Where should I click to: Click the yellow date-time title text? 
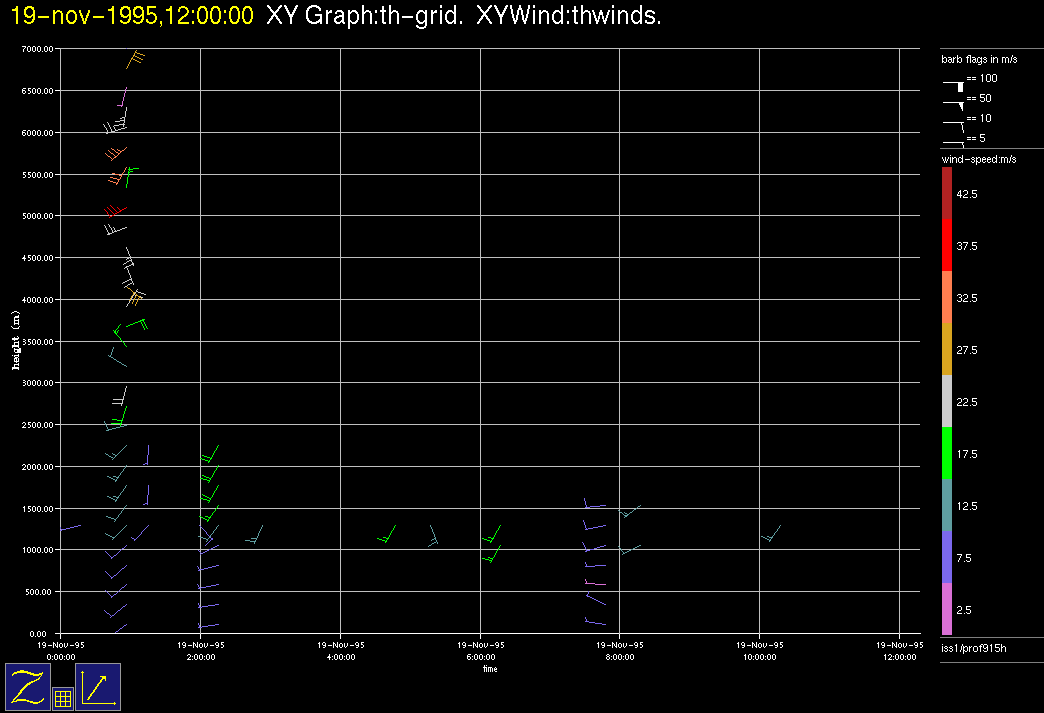pyautogui.click(x=132, y=17)
